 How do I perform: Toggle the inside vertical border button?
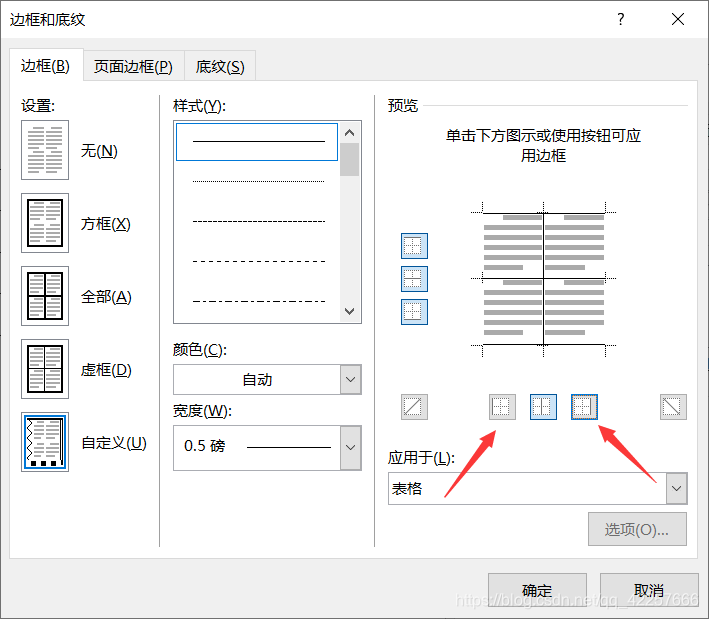[543, 407]
